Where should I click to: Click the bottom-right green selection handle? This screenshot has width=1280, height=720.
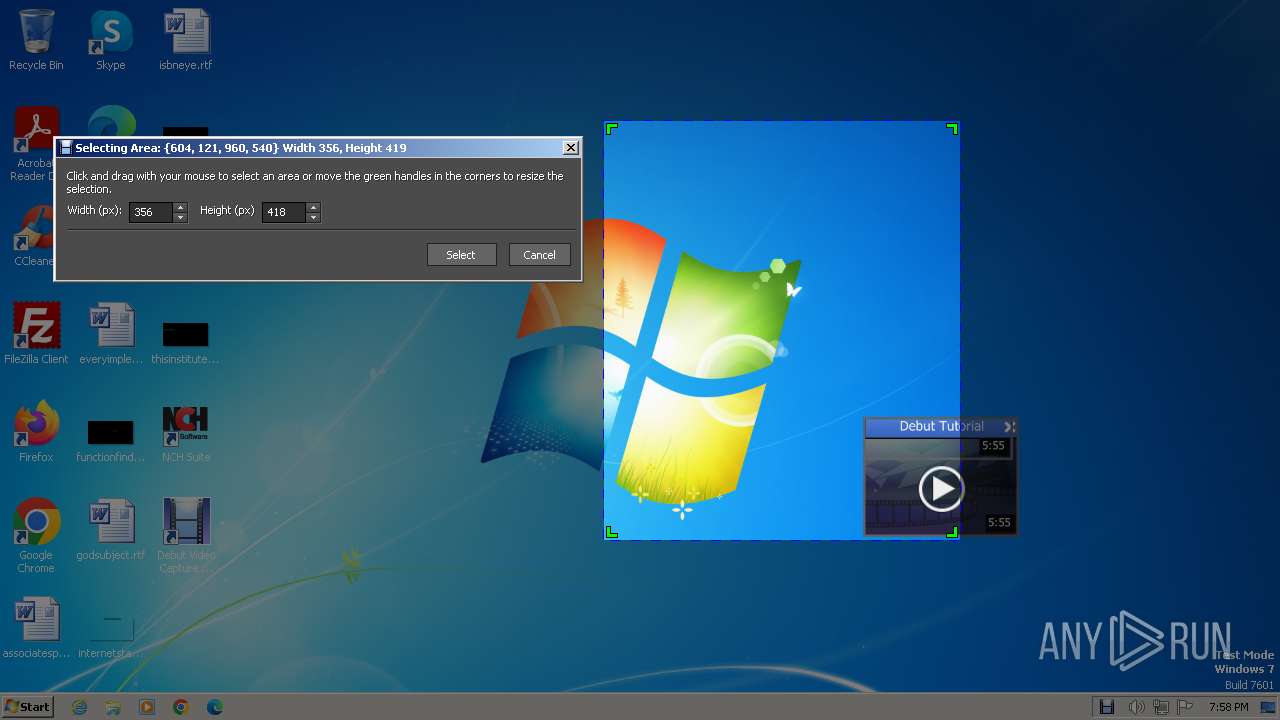952,532
